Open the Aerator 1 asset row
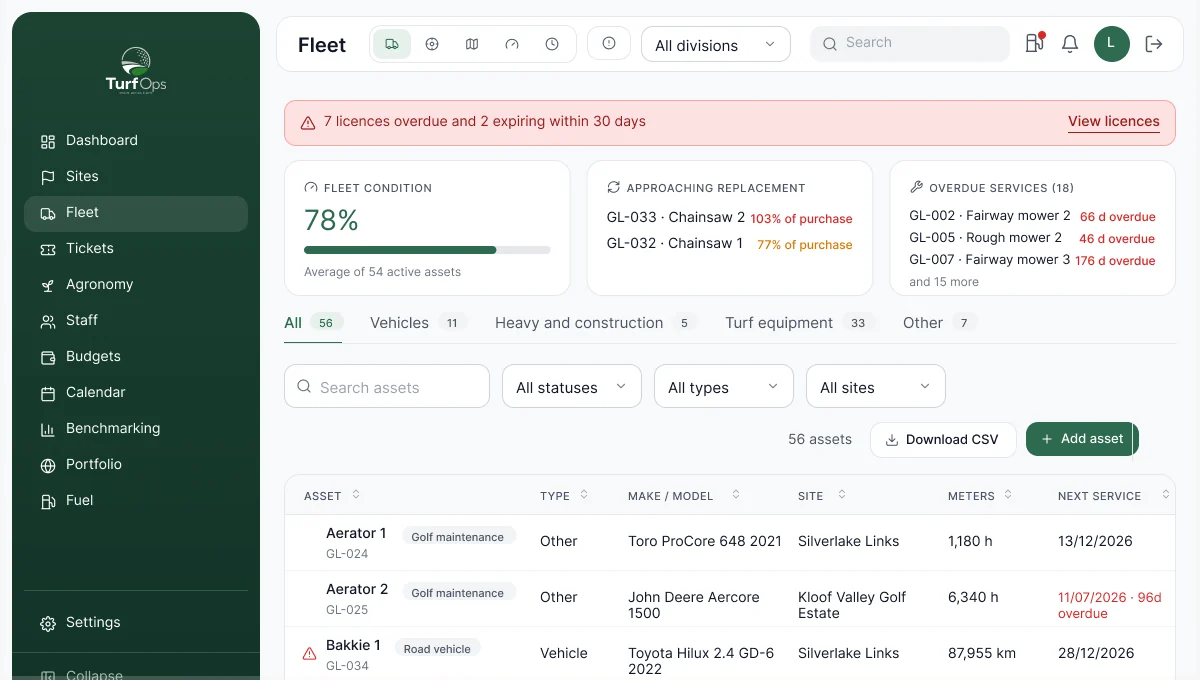 point(730,543)
